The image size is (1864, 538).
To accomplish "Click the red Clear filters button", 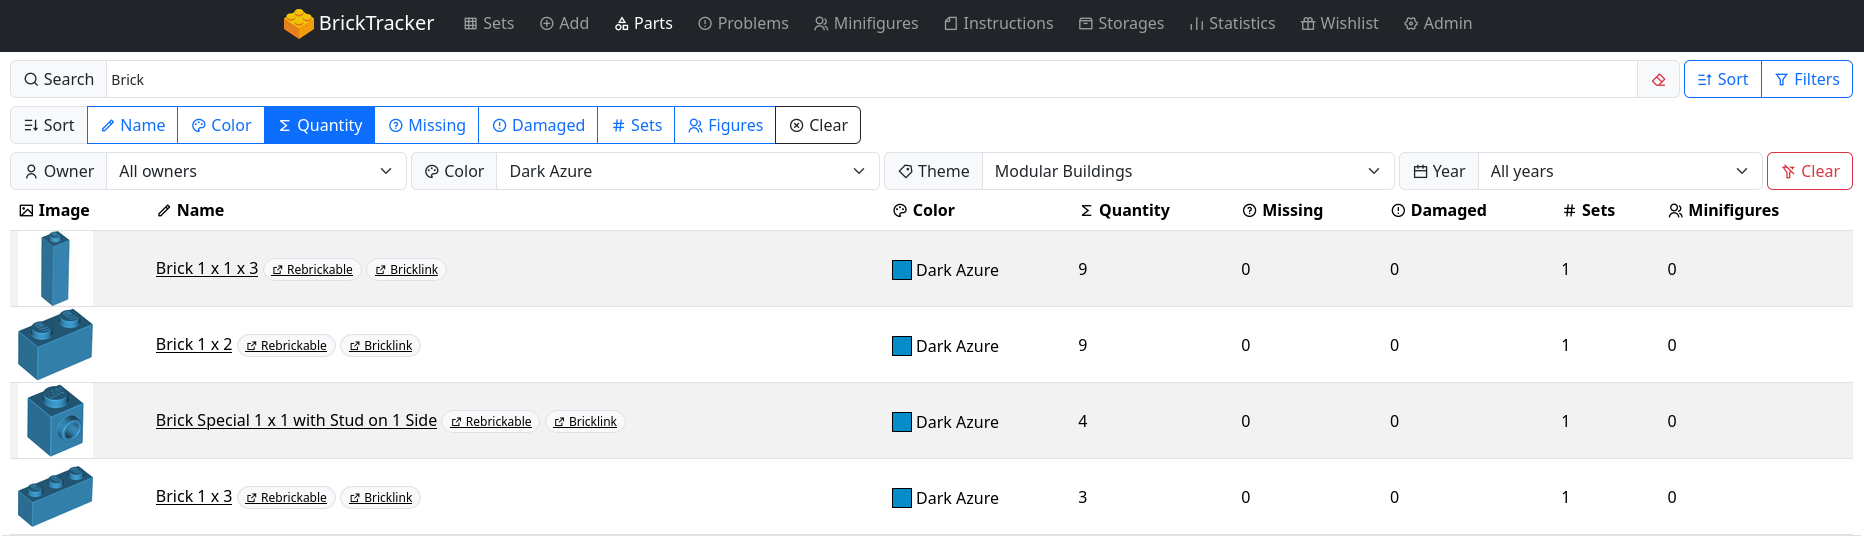I will coord(1809,171).
